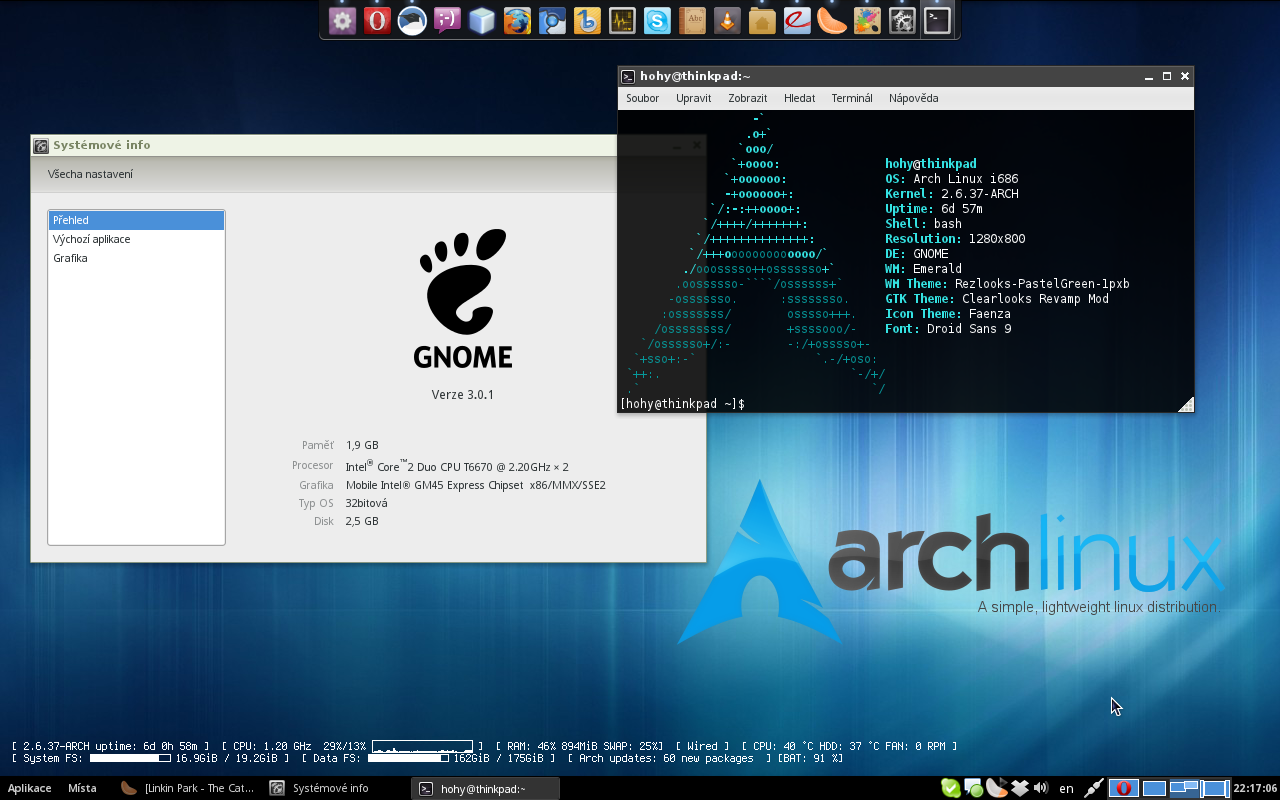Click the Všechna nastavení button
The height and width of the screenshot is (800, 1280).
(91, 174)
